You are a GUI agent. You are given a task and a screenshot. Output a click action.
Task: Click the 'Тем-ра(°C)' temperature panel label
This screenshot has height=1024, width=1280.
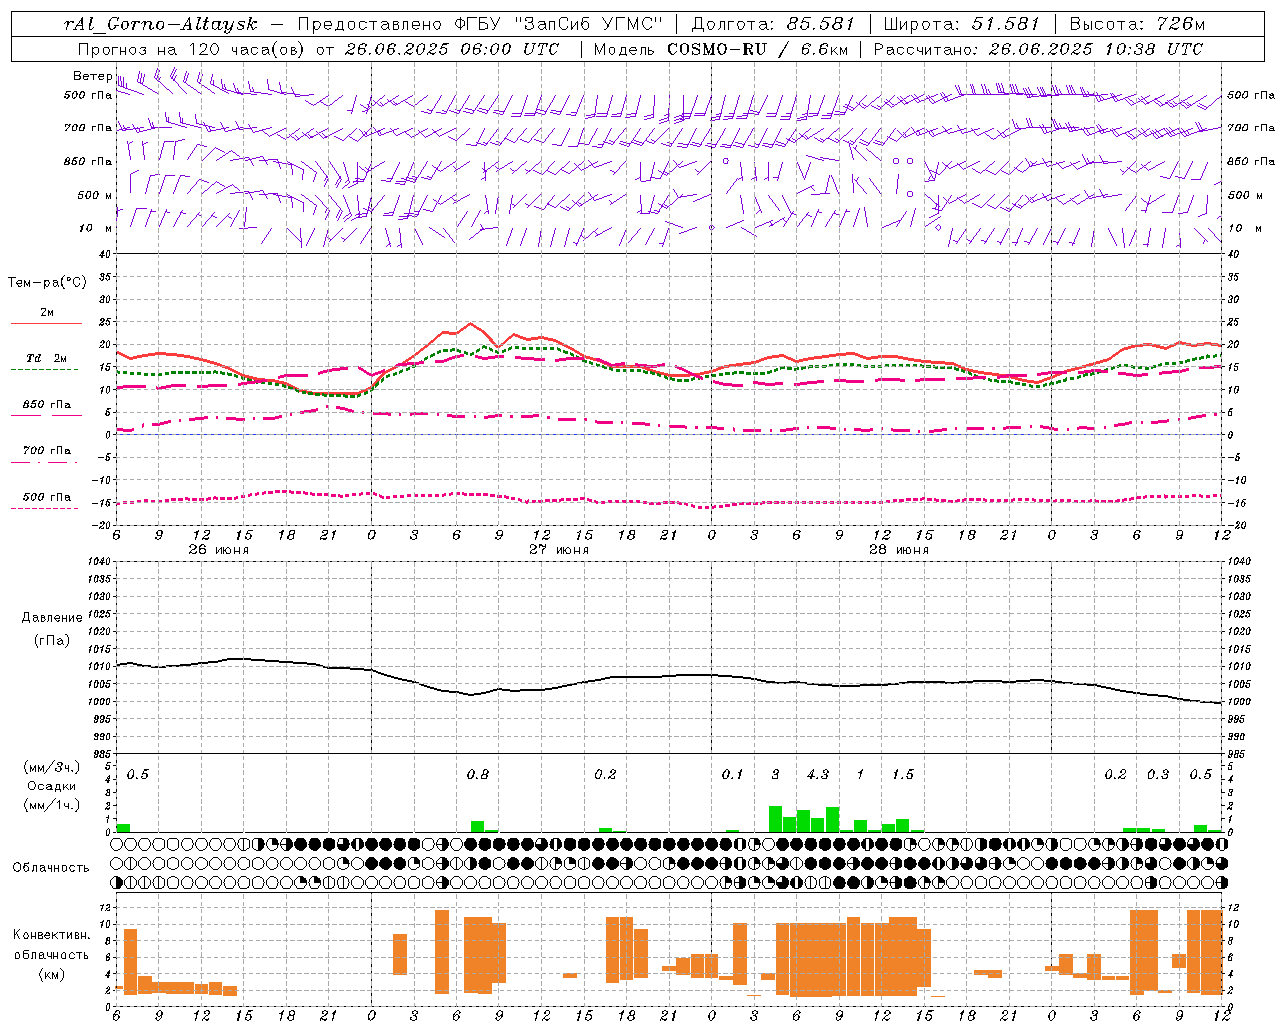pyautogui.click(x=47, y=283)
